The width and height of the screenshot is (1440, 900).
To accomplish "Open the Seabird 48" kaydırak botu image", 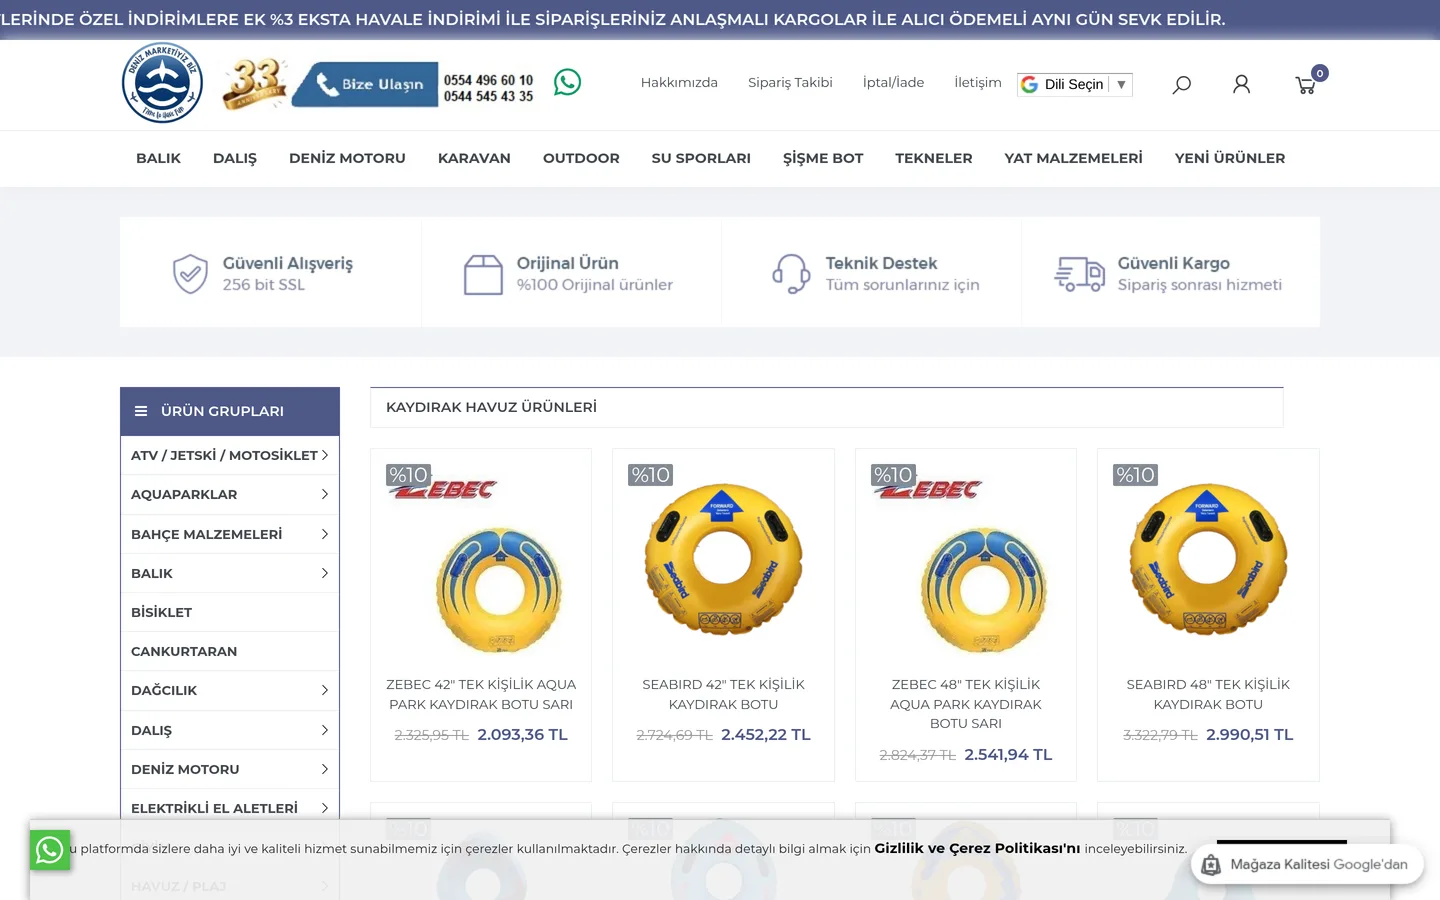I will coord(1208,560).
